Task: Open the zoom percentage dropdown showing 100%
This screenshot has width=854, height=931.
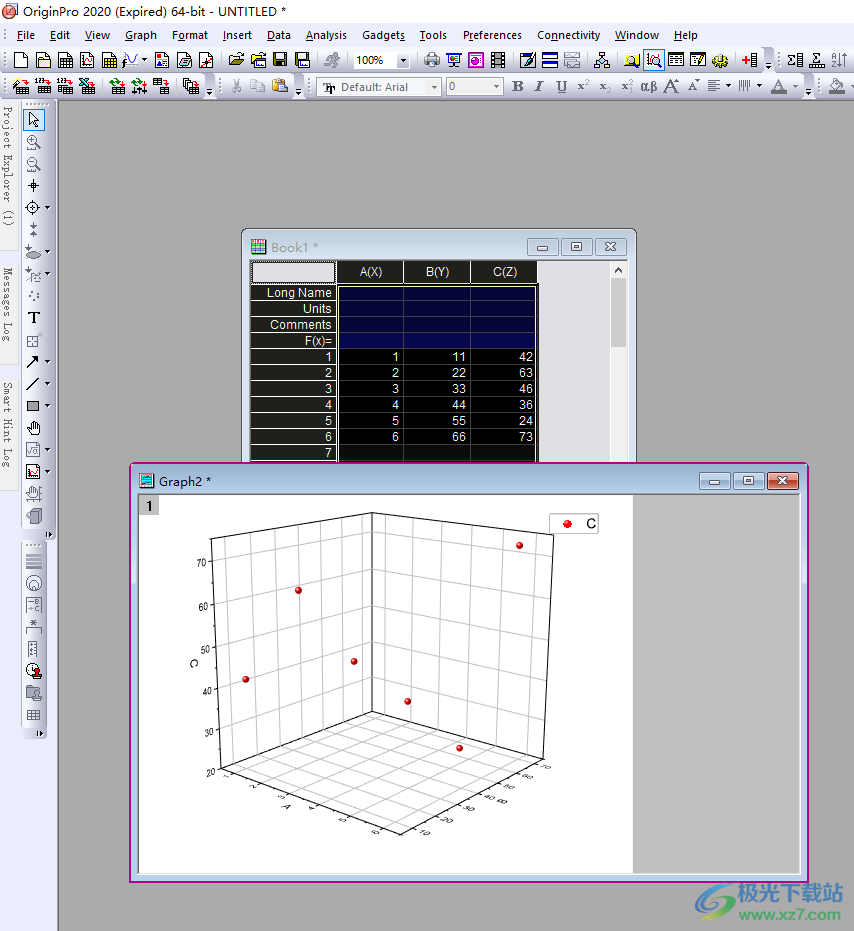Action: (403, 61)
